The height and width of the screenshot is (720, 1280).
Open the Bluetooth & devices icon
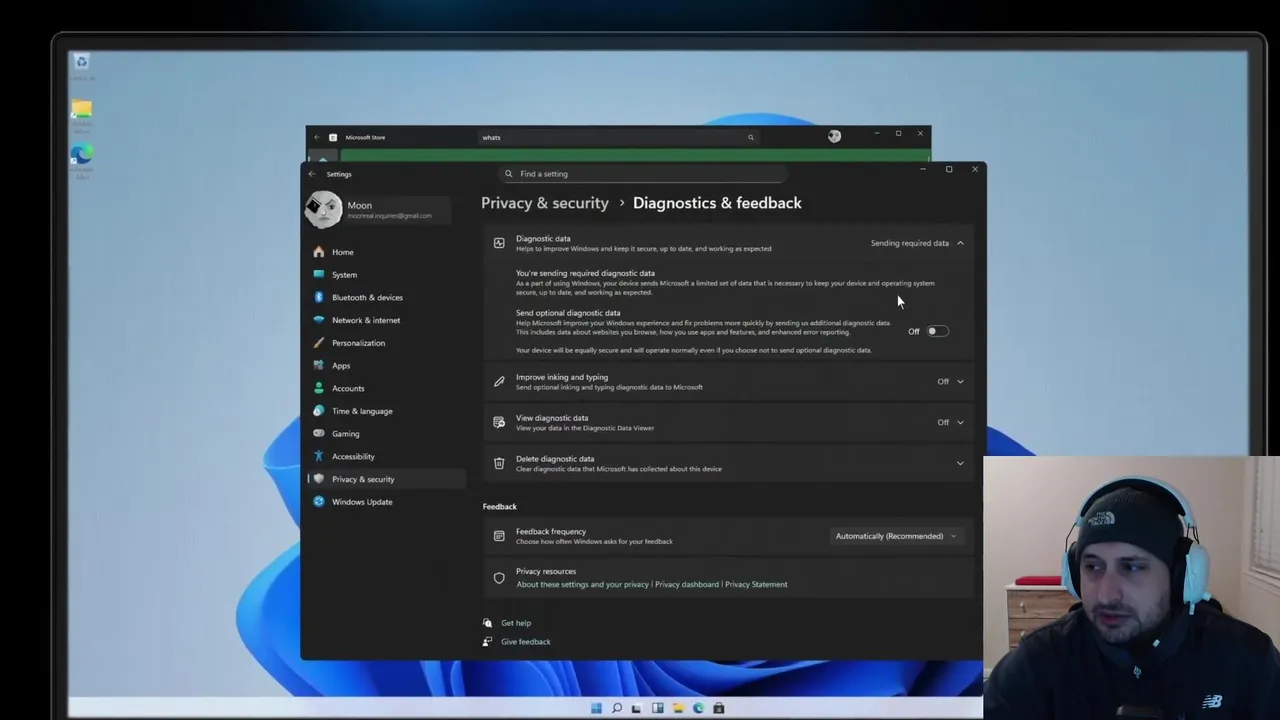point(319,297)
